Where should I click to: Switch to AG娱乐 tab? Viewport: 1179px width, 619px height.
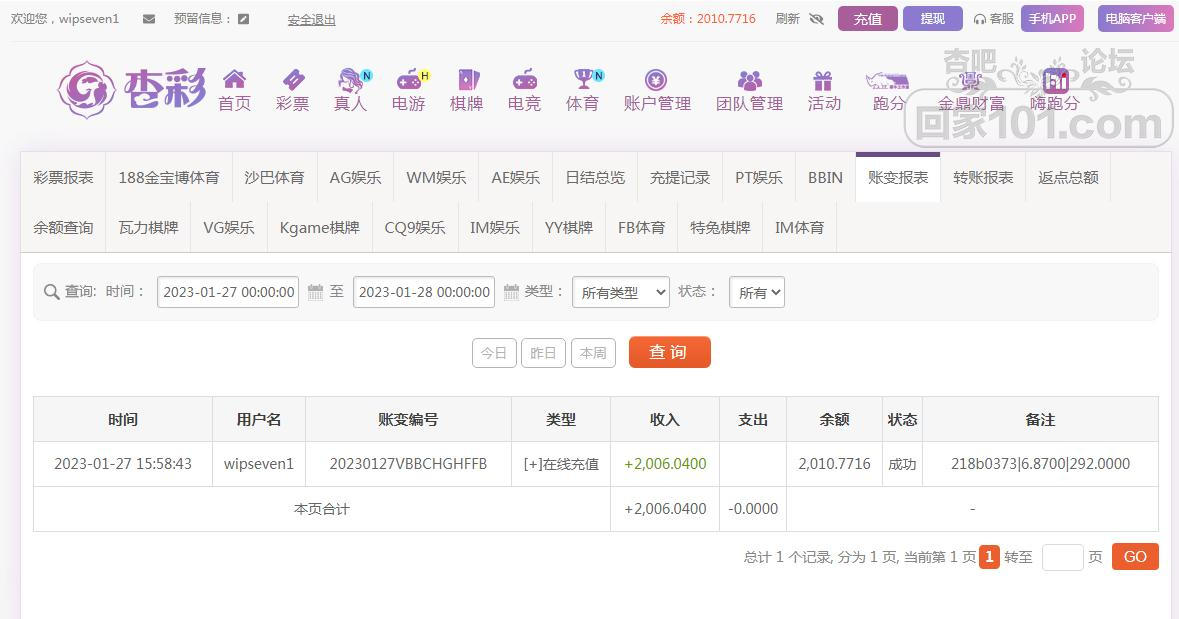tap(356, 178)
